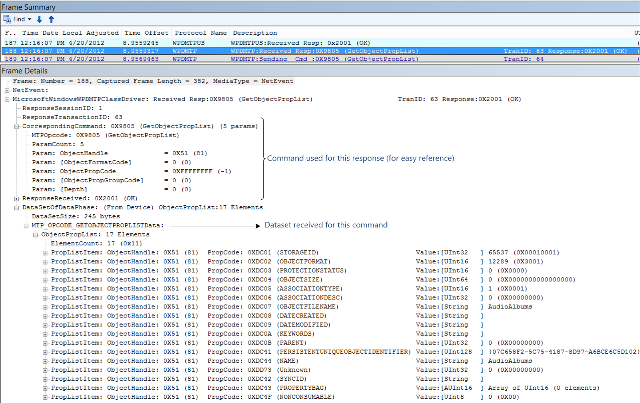Click AudioAlbums value in NAME row

click(510, 361)
